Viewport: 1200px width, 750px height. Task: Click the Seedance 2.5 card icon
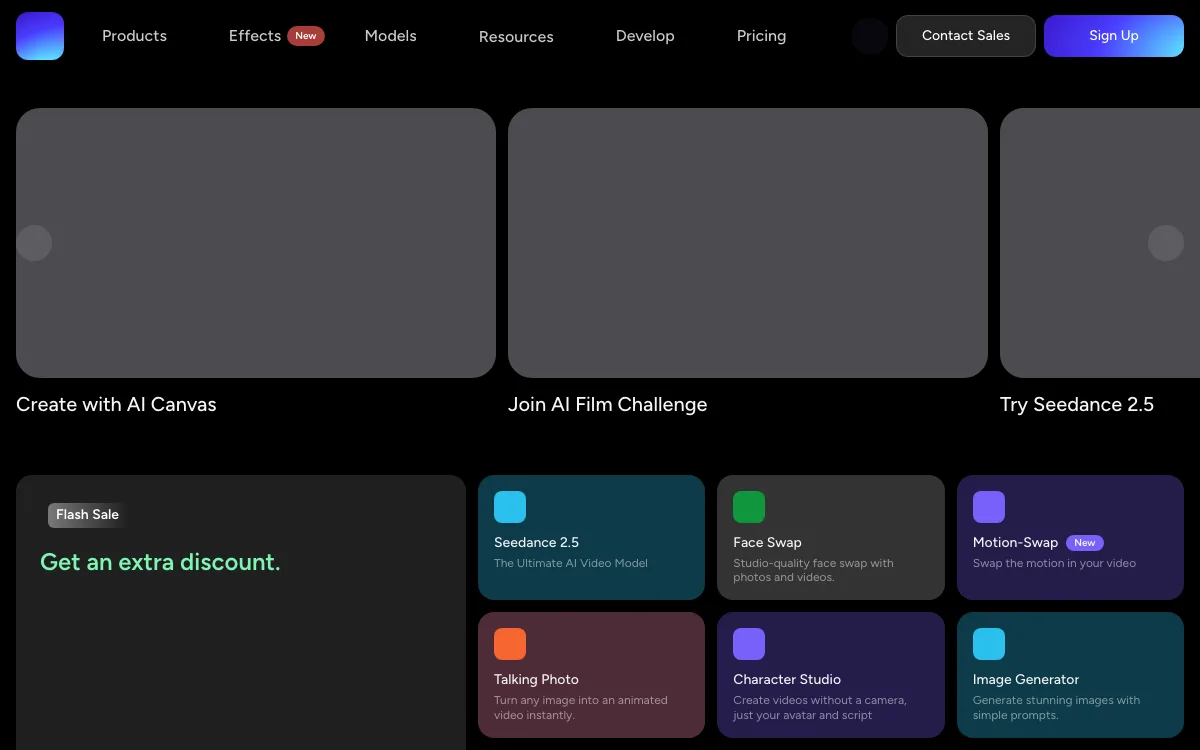(x=510, y=507)
